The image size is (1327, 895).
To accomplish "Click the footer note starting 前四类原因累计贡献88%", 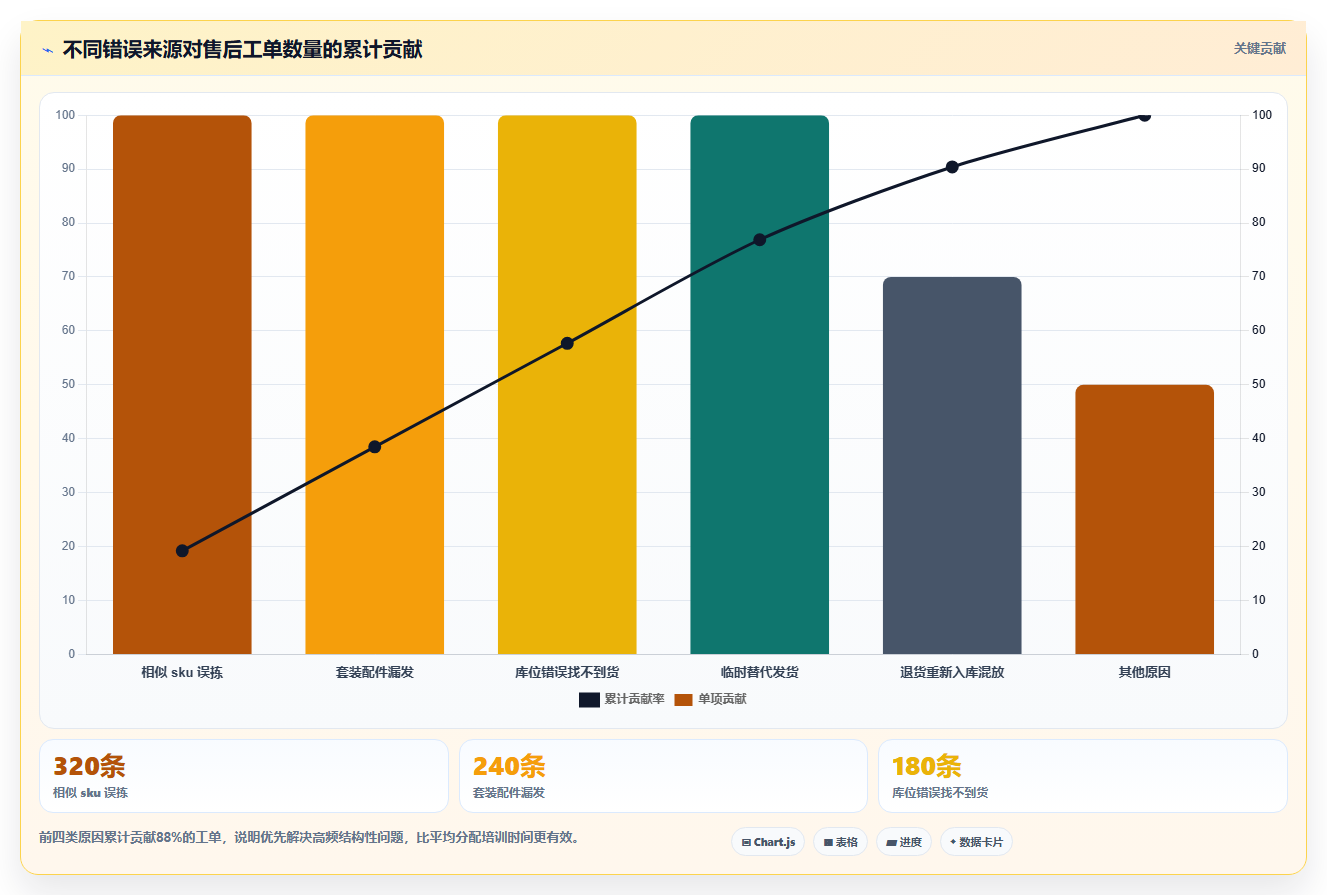I will click(x=309, y=838).
